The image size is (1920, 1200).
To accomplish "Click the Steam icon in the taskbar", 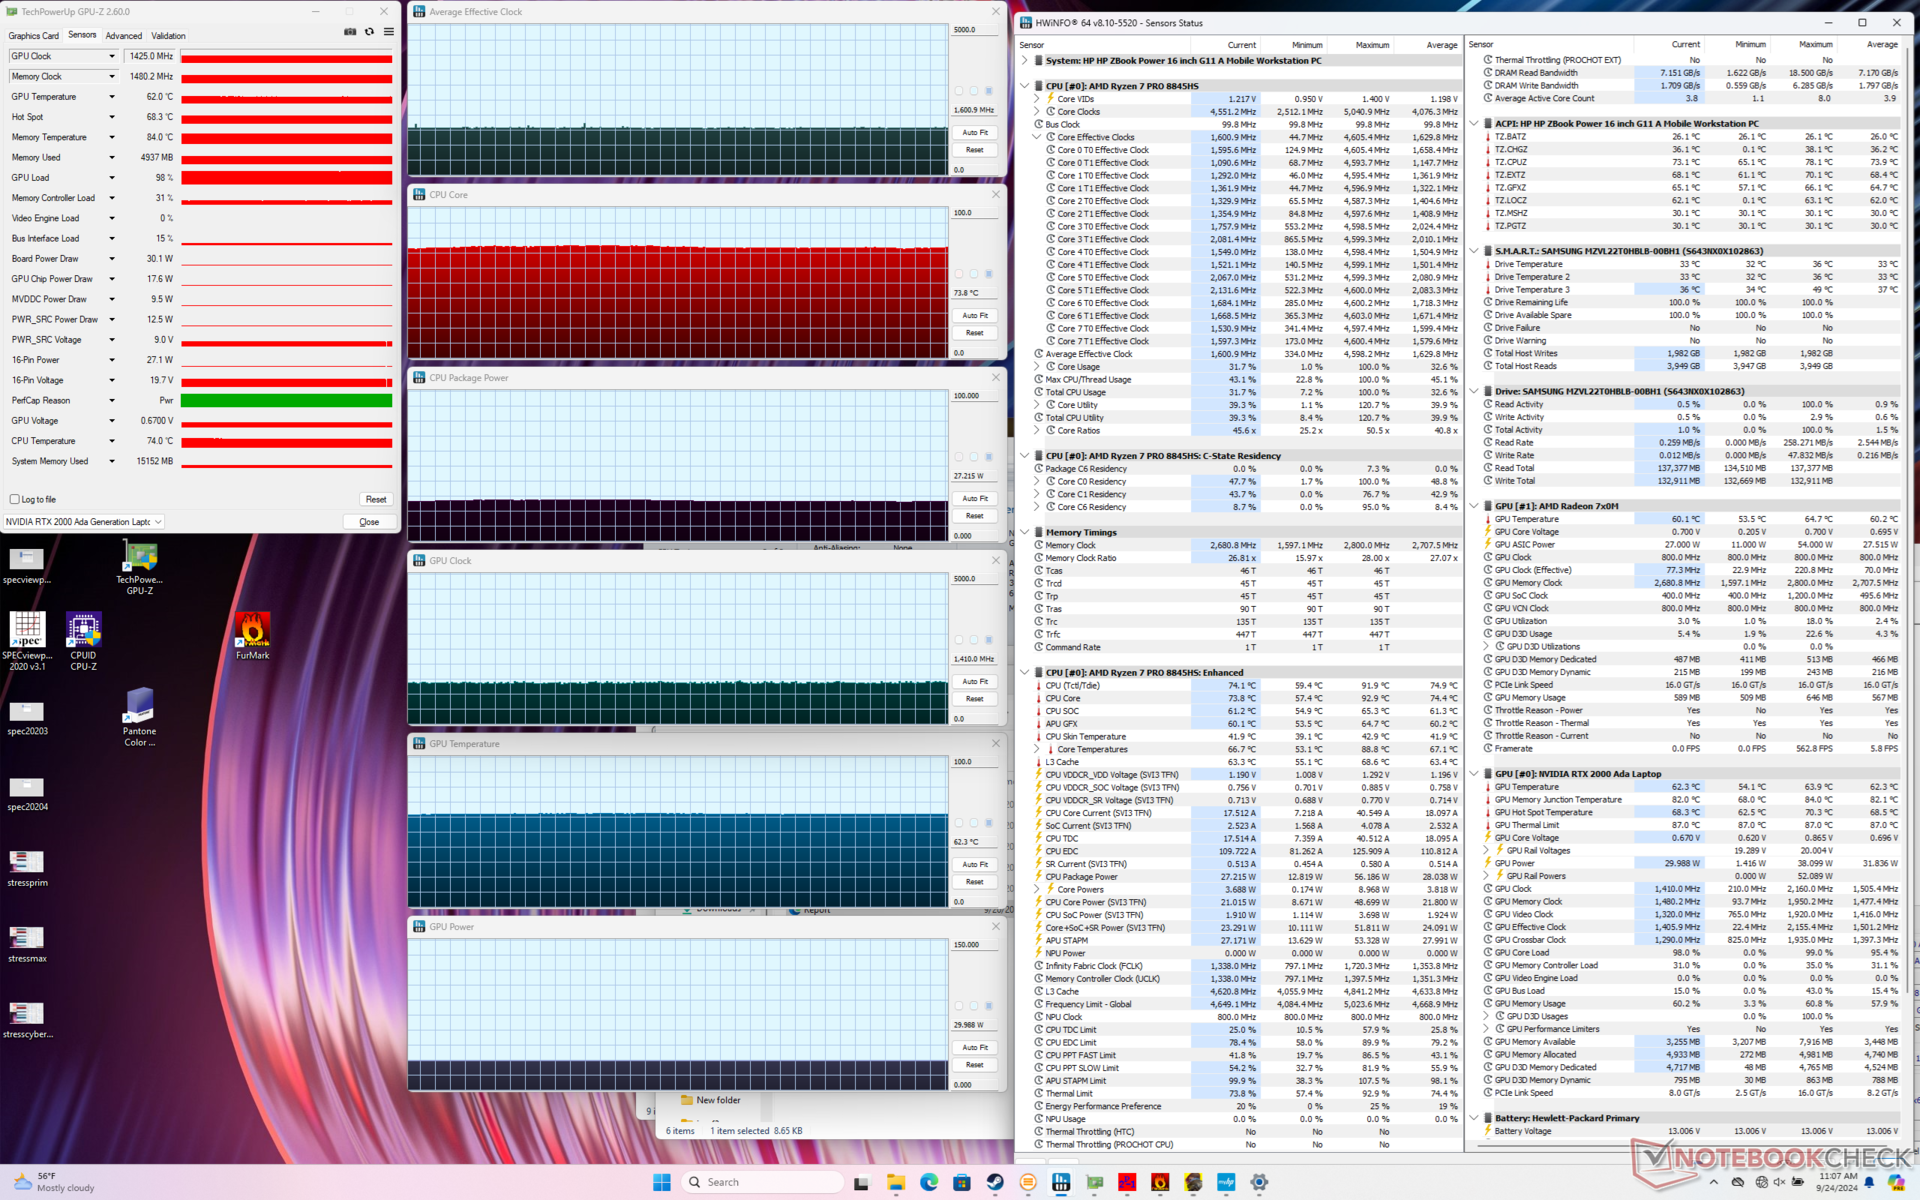I will [995, 1182].
